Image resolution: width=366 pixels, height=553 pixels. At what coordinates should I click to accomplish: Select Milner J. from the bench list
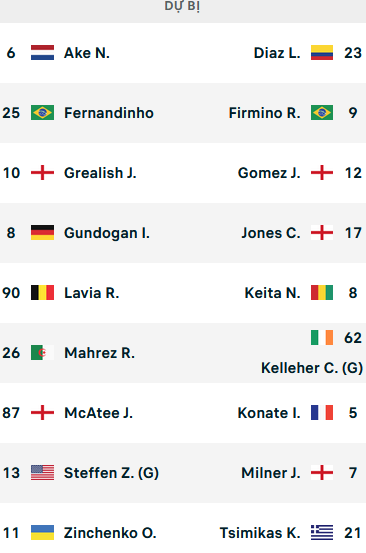point(271,473)
